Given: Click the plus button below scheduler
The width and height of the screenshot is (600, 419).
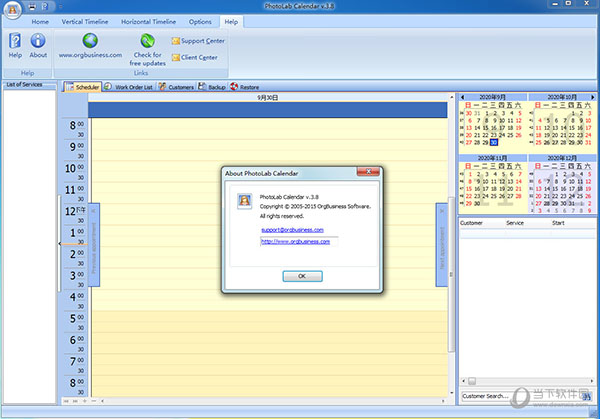Looking at the screenshot, I should (x=85, y=401).
